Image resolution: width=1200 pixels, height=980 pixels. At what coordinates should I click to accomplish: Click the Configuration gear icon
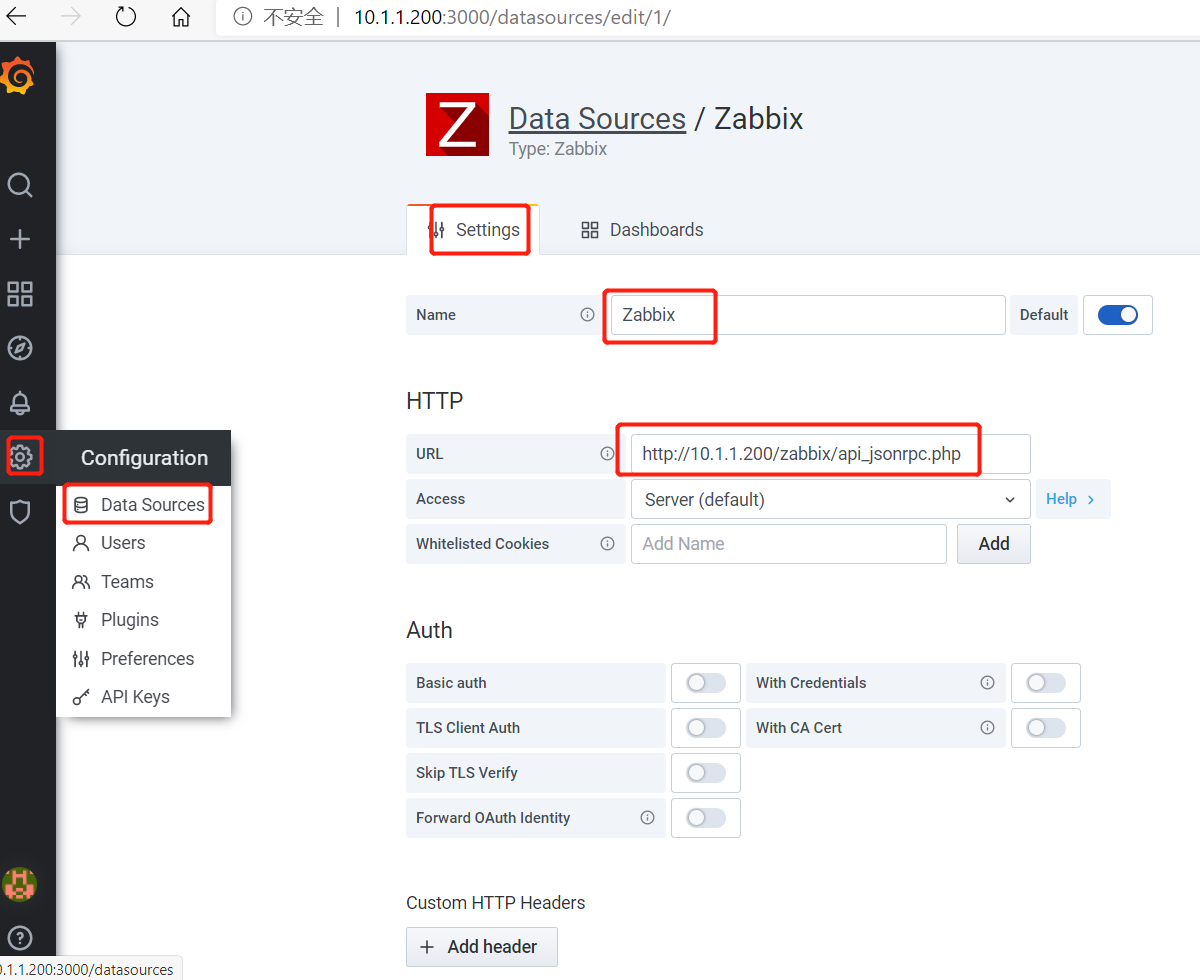(x=21, y=457)
